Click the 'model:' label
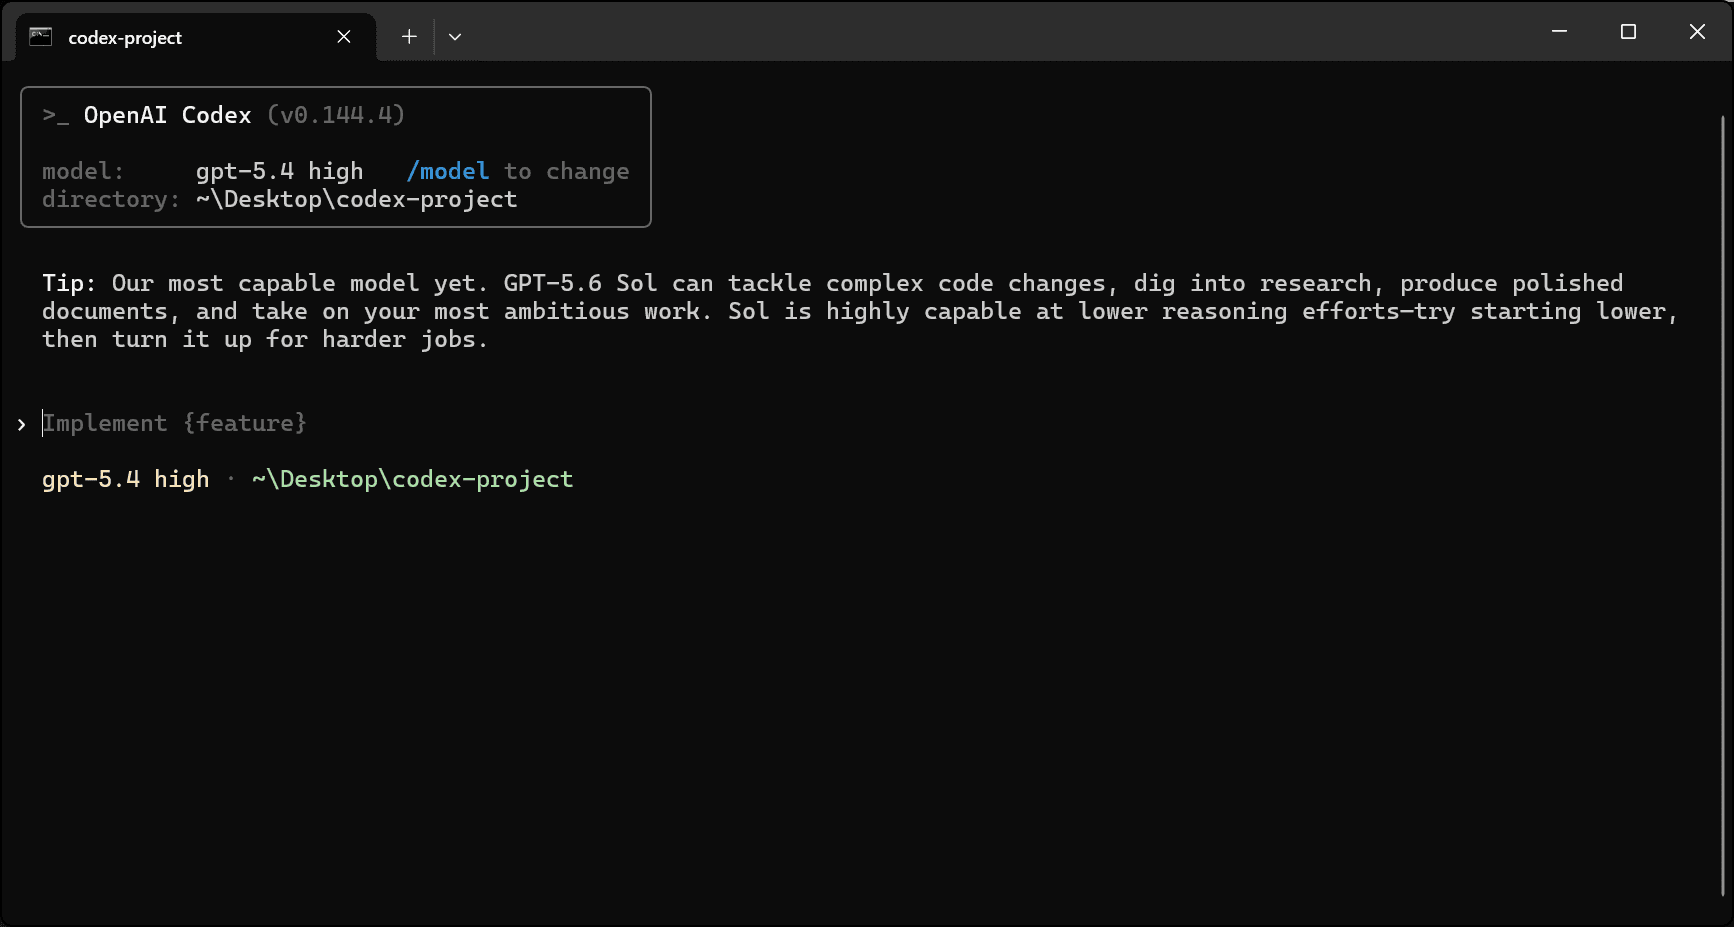Screen dimensions: 1734x927 click(x=83, y=171)
